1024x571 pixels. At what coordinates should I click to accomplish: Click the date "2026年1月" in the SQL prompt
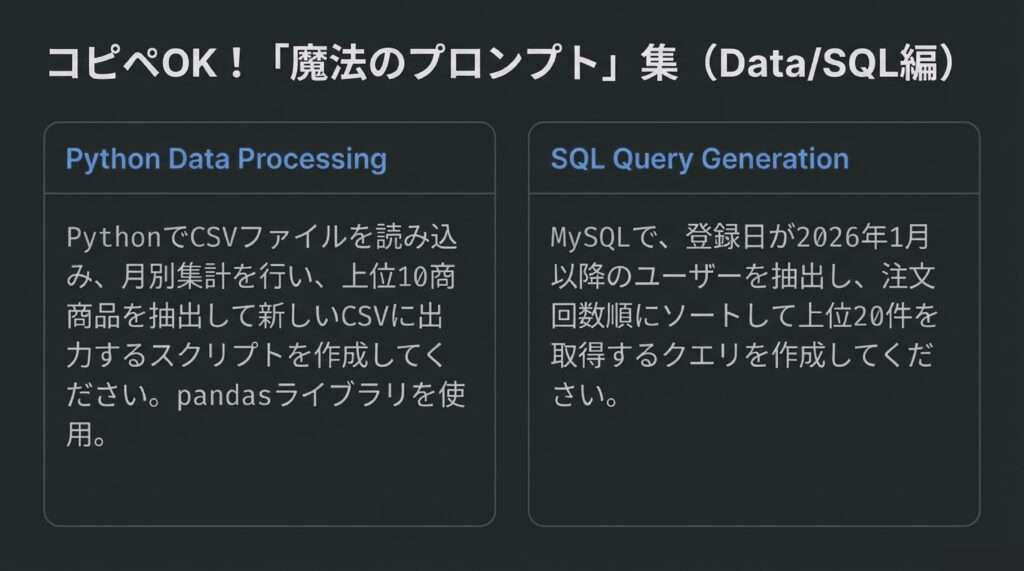tap(859, 238)
